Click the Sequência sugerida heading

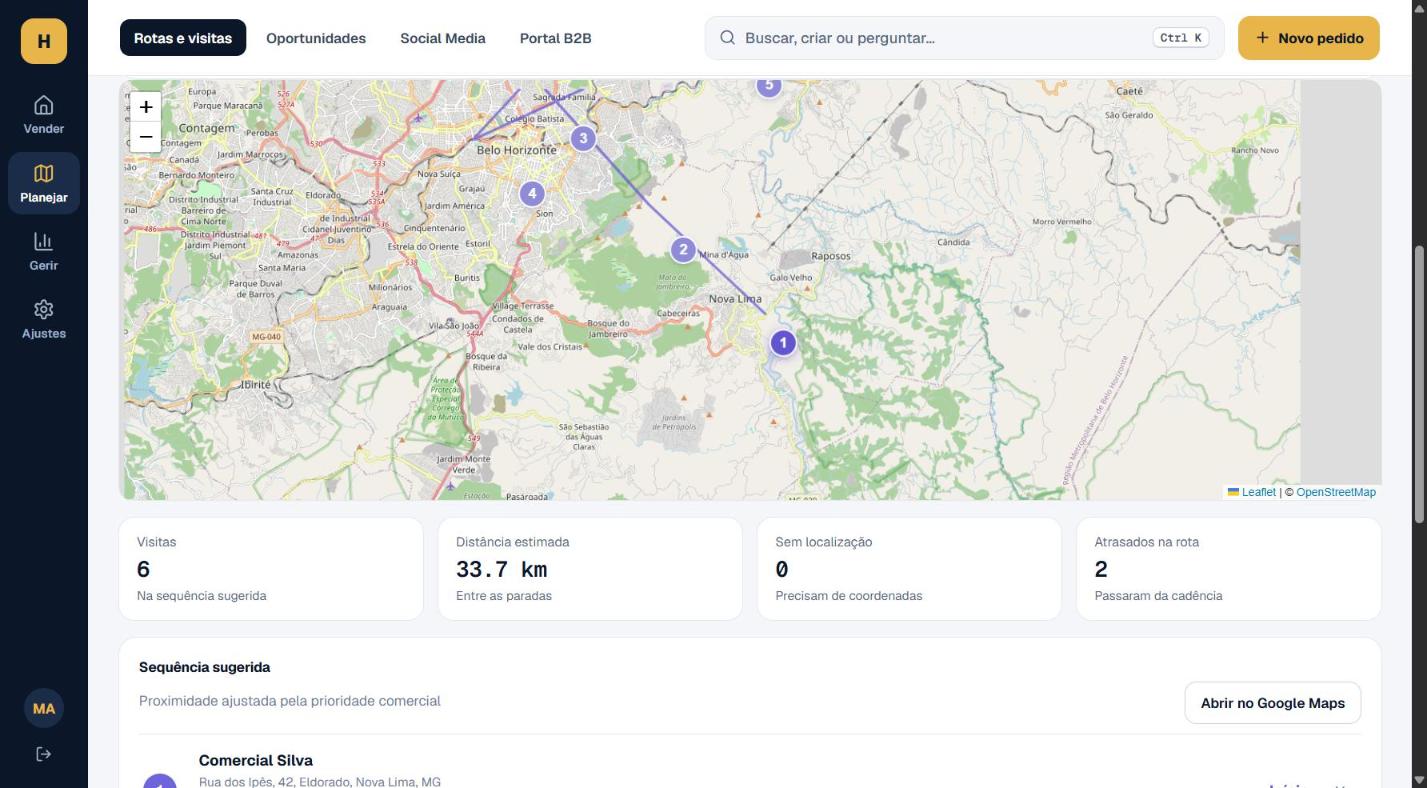click(205, 667)
